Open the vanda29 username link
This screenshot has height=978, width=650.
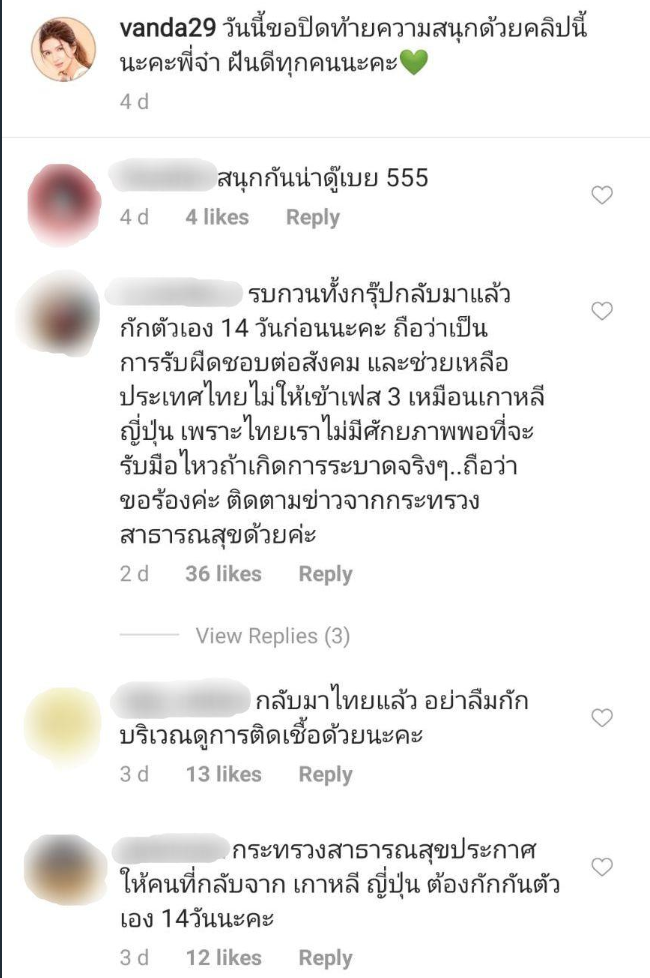tap(167, 28)
